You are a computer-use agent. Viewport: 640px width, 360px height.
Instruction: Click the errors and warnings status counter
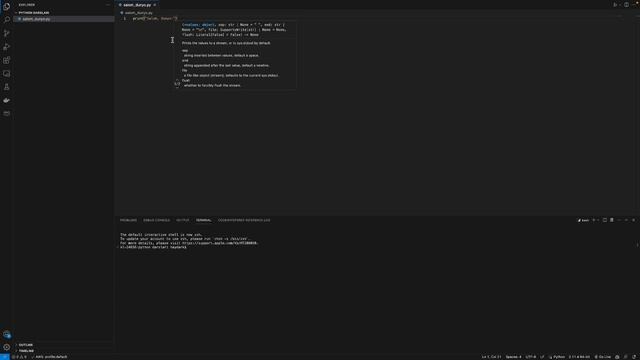pos(19,357)
